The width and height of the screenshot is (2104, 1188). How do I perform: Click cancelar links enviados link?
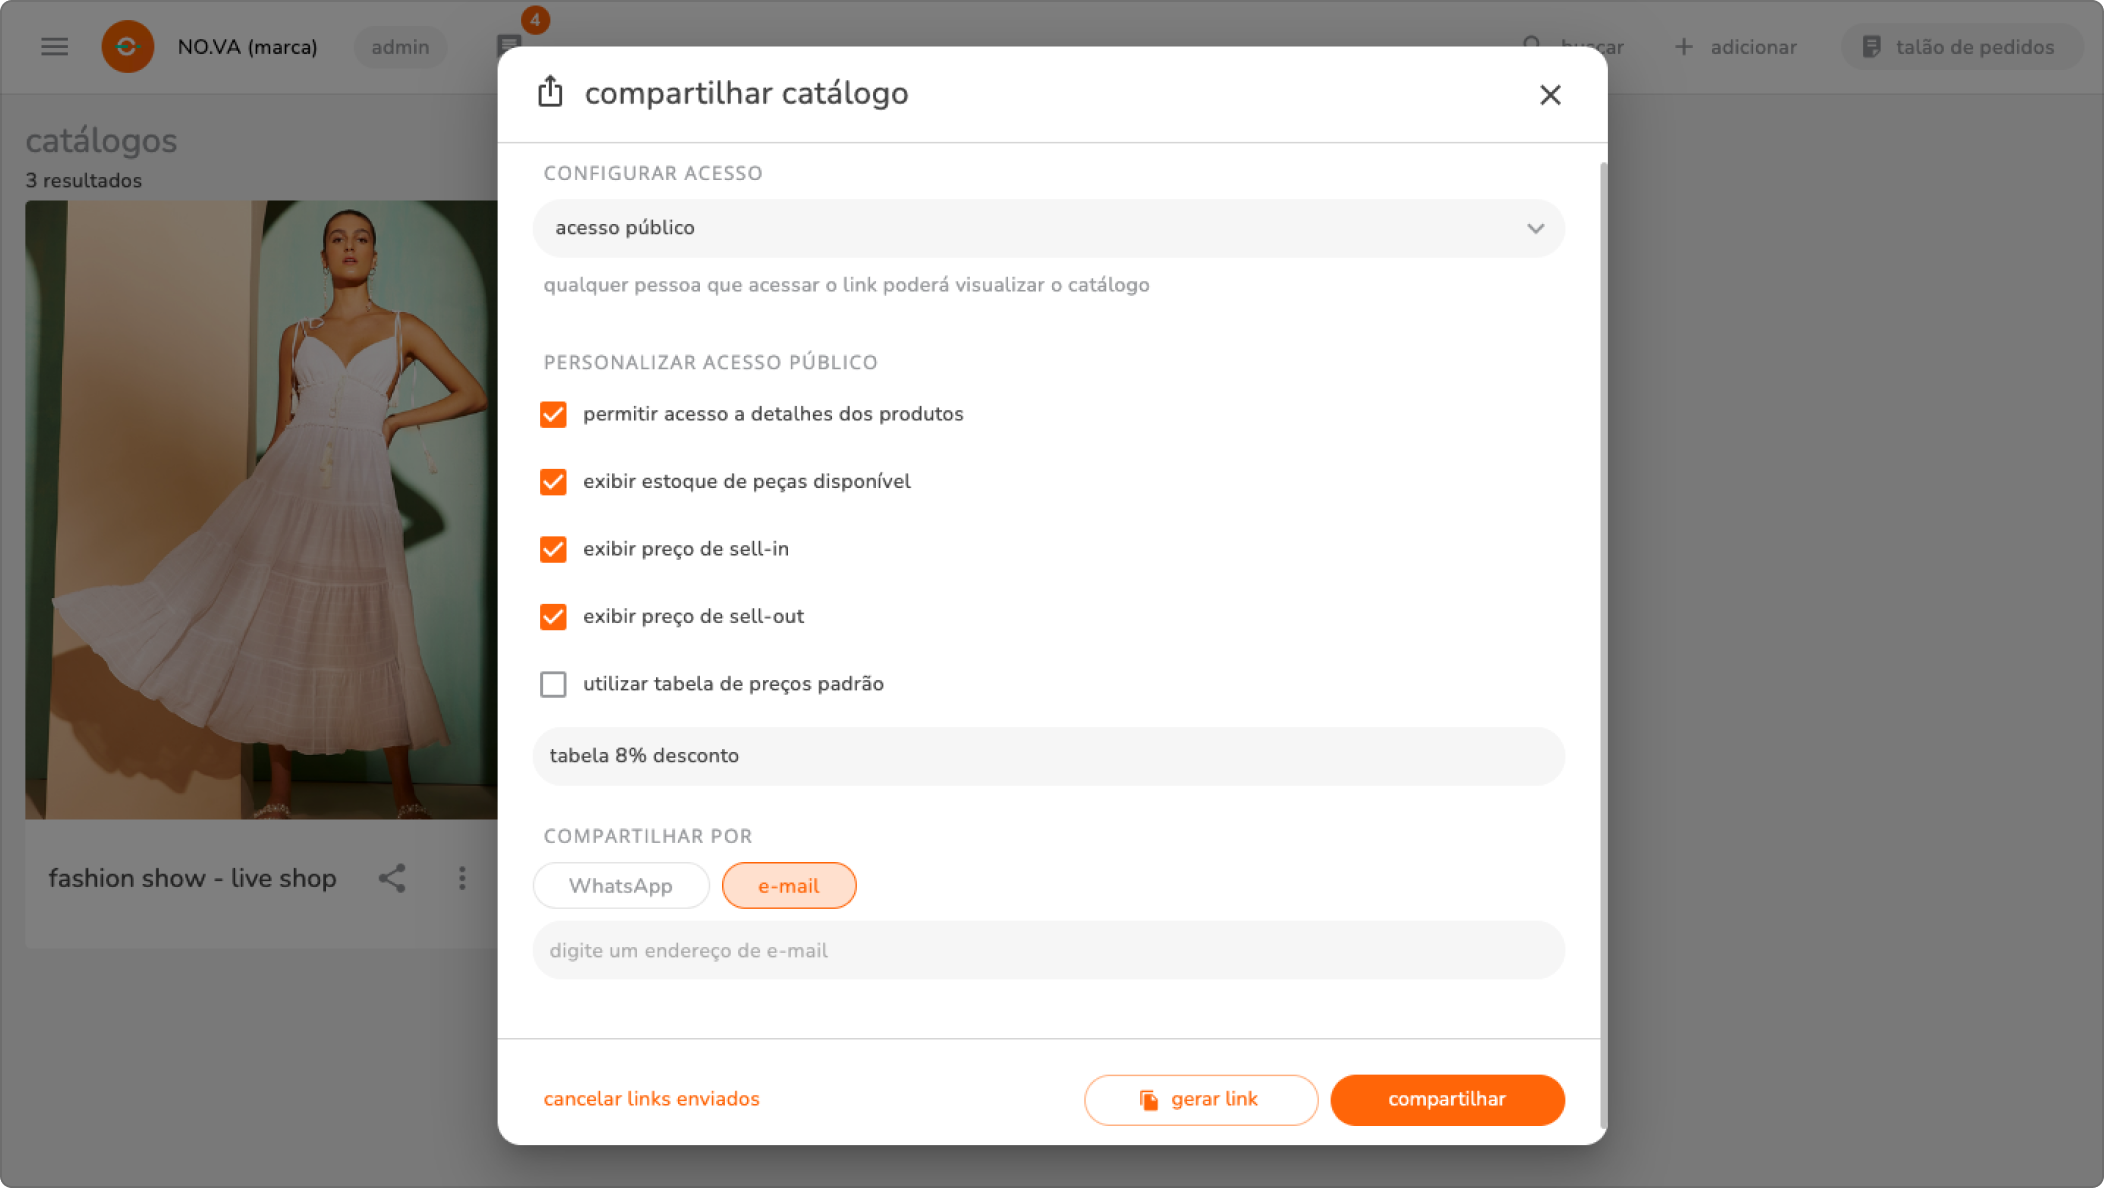[x=651, y=1099]
